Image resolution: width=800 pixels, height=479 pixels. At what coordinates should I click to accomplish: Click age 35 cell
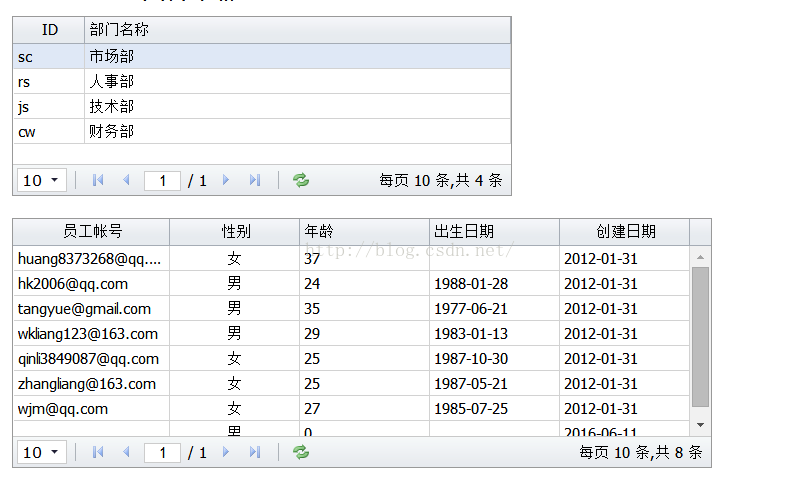365,308
